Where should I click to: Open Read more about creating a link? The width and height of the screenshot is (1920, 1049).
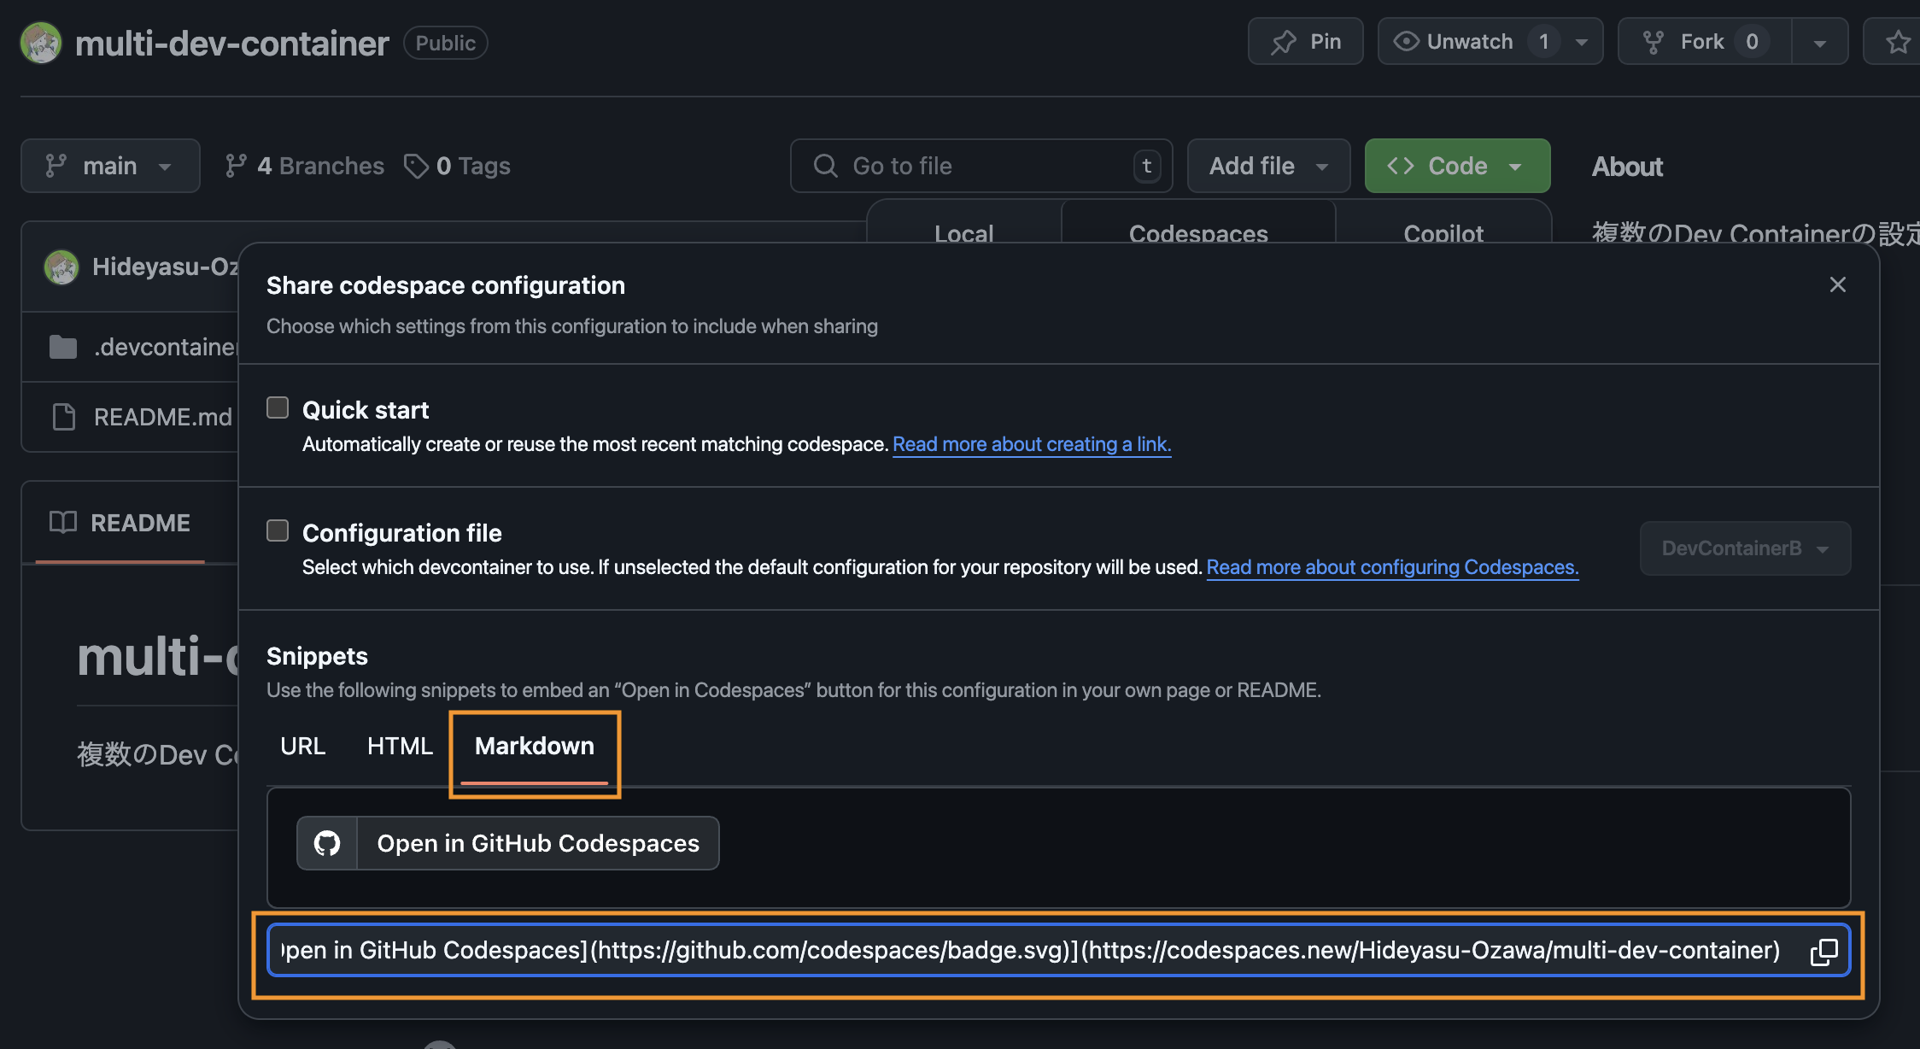pos(1031,444)
